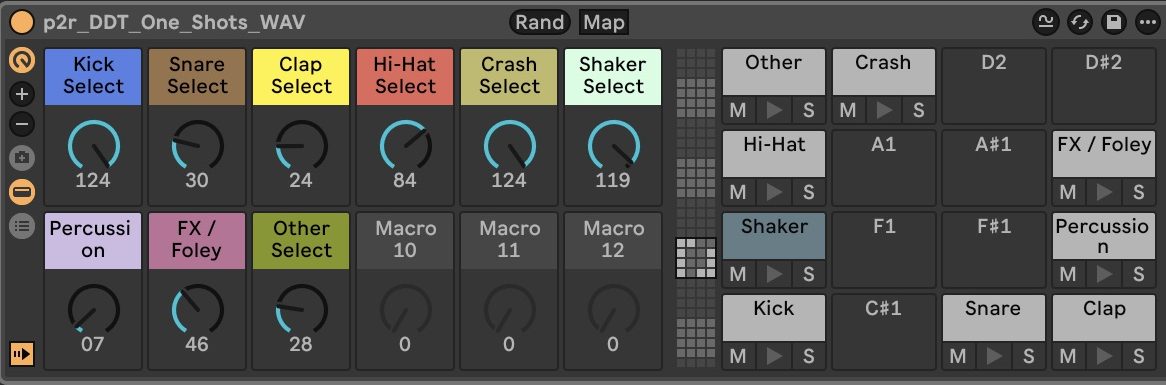Solo the Crash pad

click(x=918, y=111)
